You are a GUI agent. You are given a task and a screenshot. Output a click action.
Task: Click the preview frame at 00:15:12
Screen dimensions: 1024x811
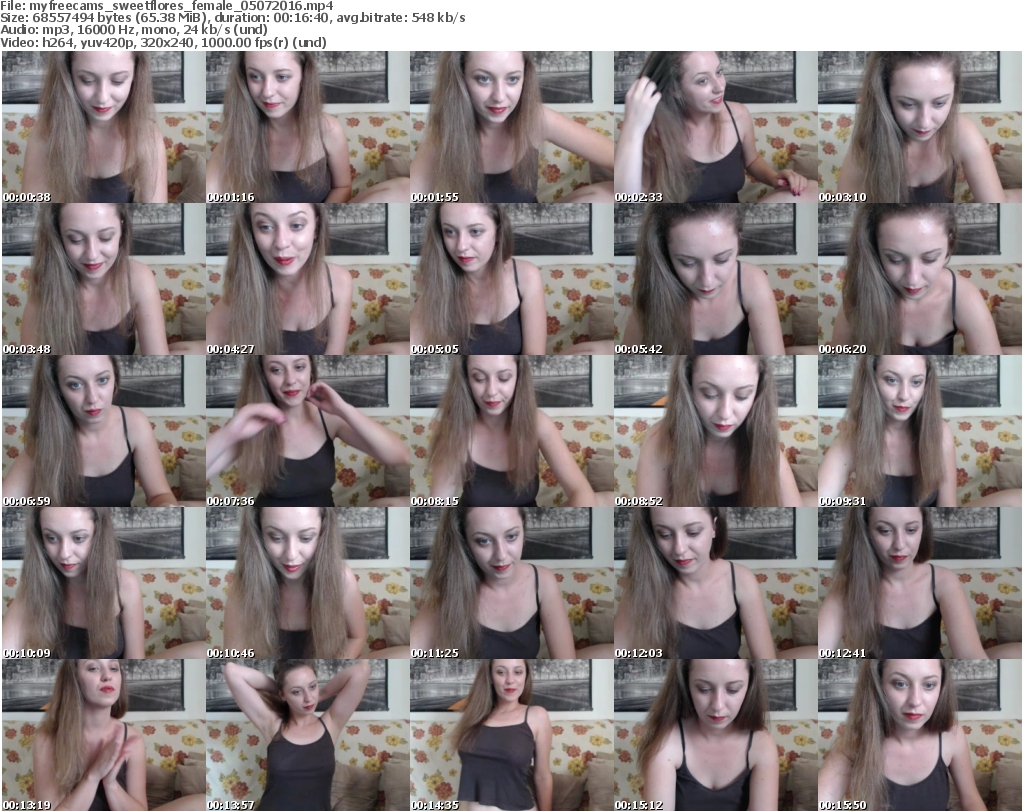coord(716,735)
